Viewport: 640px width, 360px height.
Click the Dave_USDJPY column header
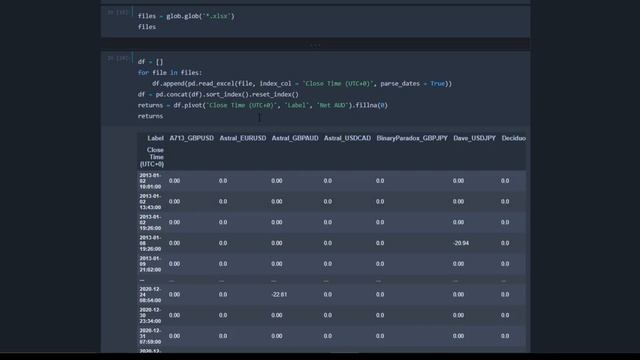[x=474, y=138]
